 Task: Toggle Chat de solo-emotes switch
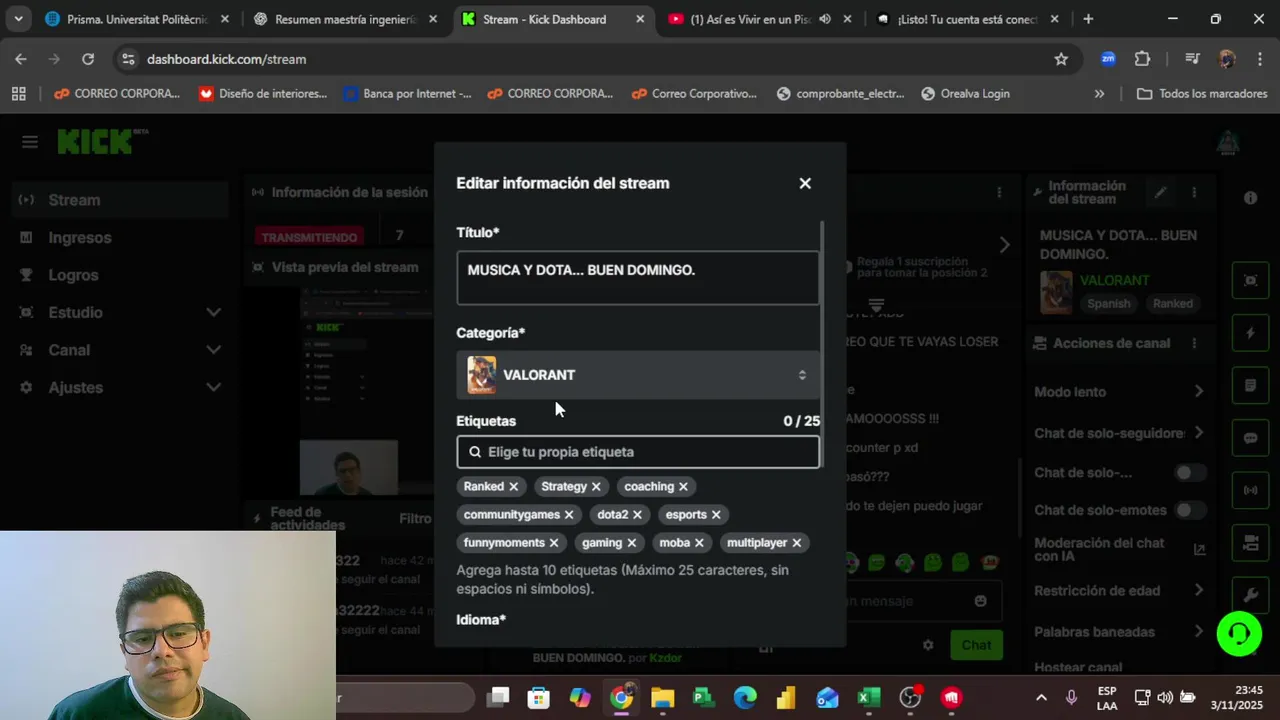click(x=1190, y=510)
